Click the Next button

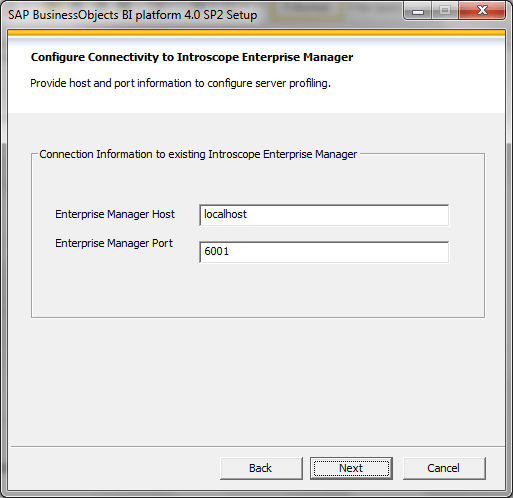[351, 468]
